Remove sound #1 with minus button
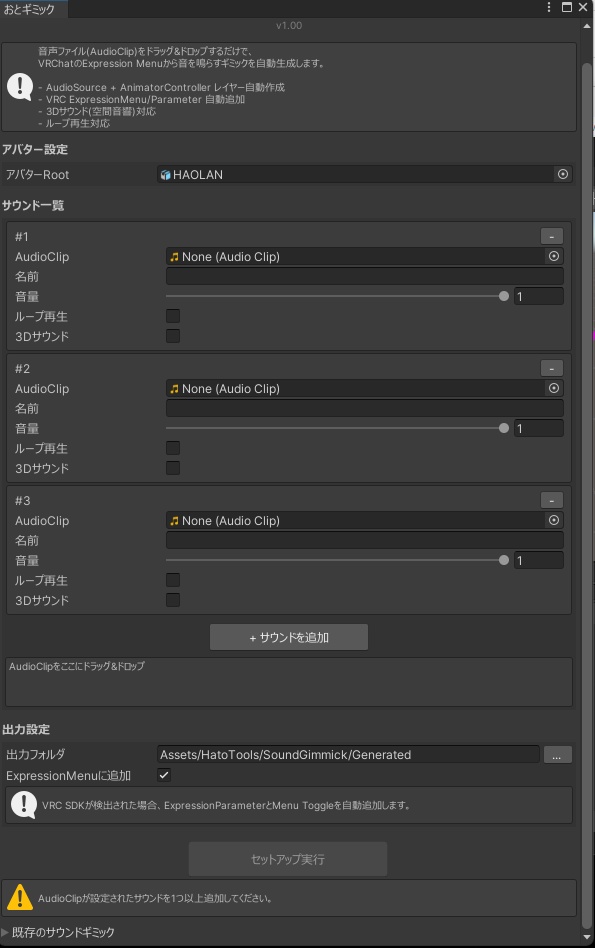Image resolution: width=595 pixels, height=948 pixels. [551, 236]
